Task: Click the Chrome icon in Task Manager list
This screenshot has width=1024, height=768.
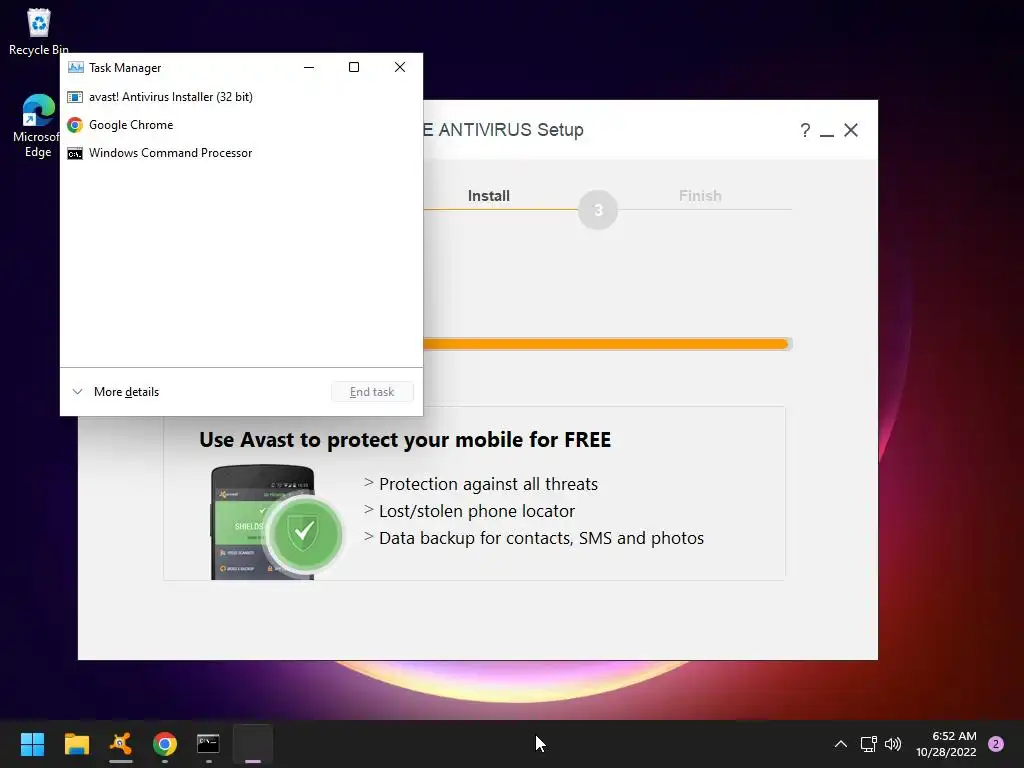Action: tap(75, 125)
